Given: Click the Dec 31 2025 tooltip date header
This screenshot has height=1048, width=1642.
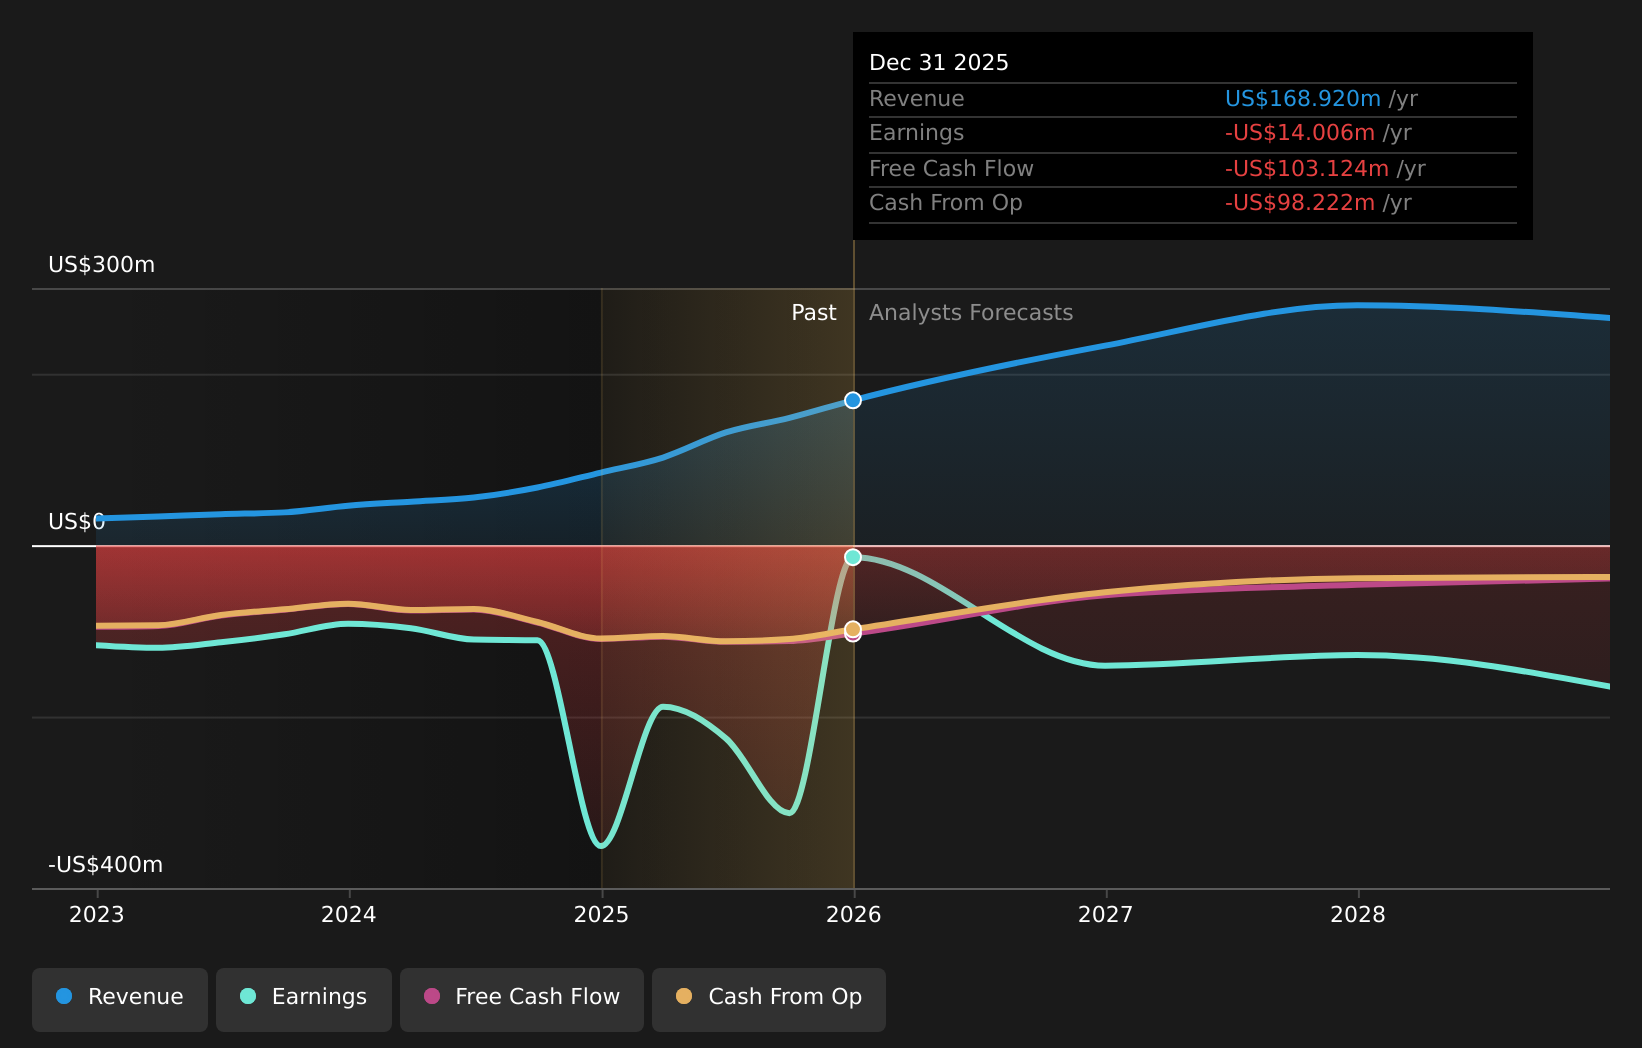Looking at the screenshot, I should [x=938, y=63].
